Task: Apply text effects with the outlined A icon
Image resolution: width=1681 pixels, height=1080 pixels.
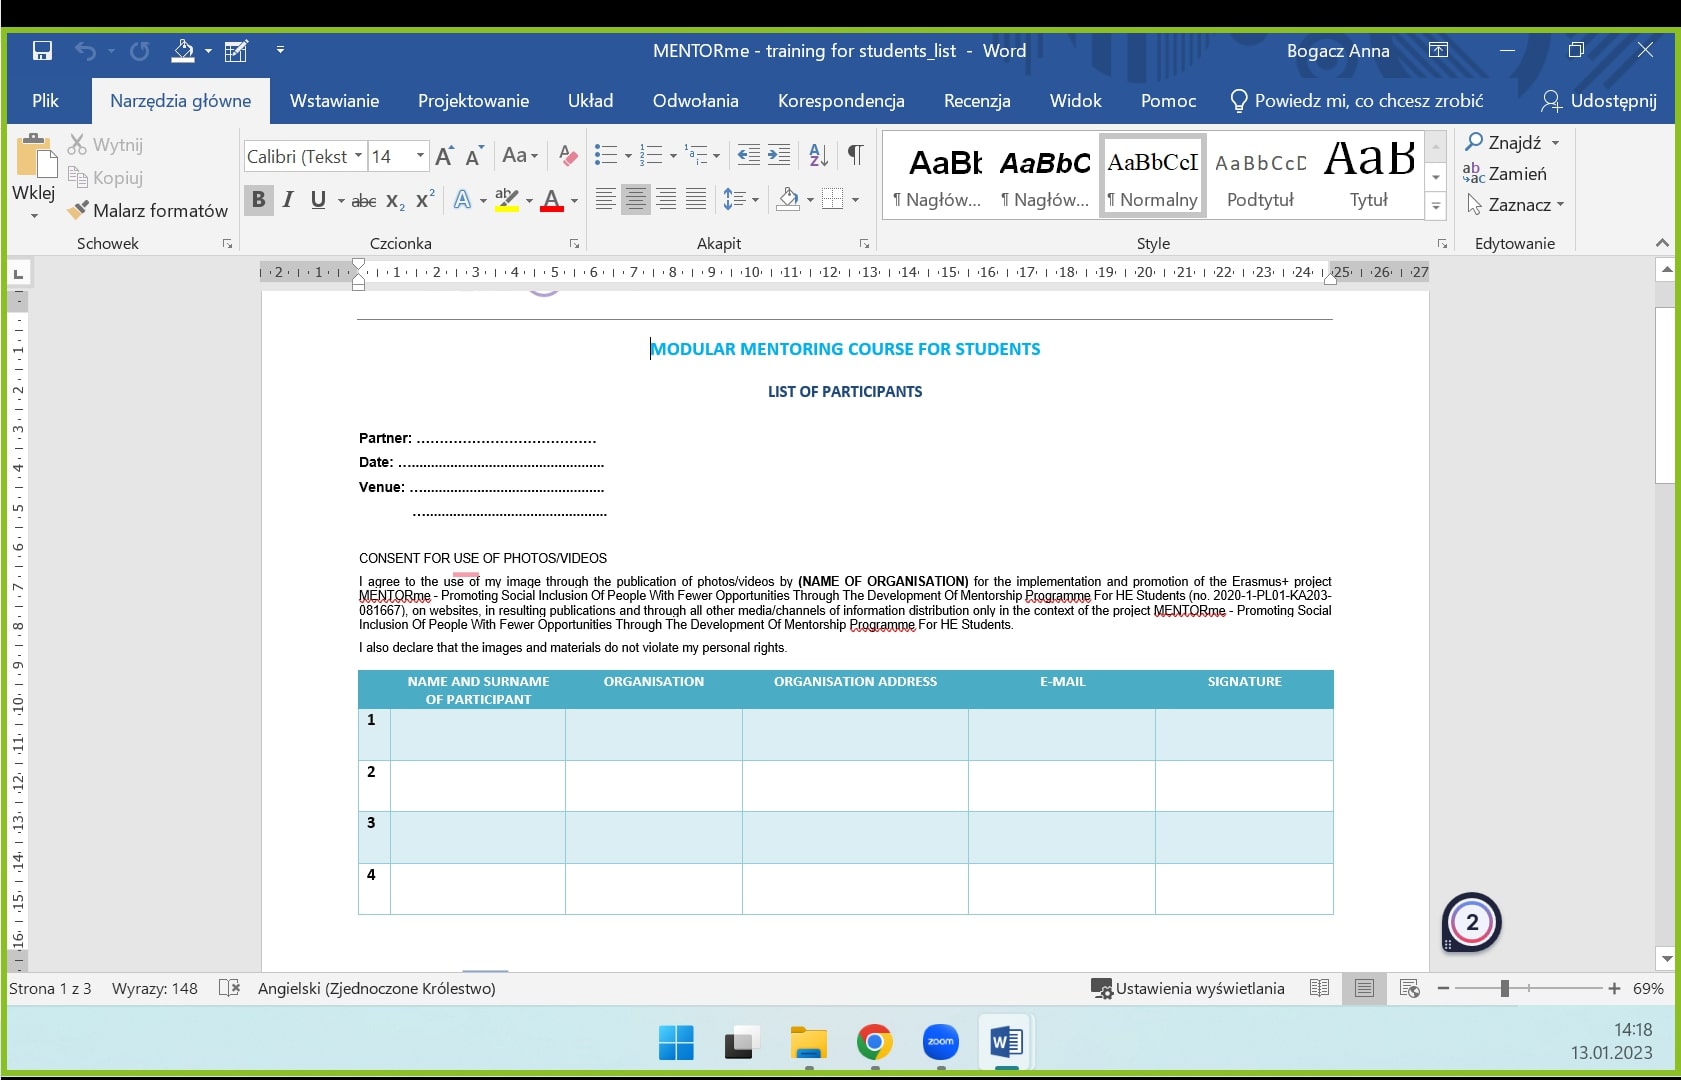Action: tap(462, 200)
